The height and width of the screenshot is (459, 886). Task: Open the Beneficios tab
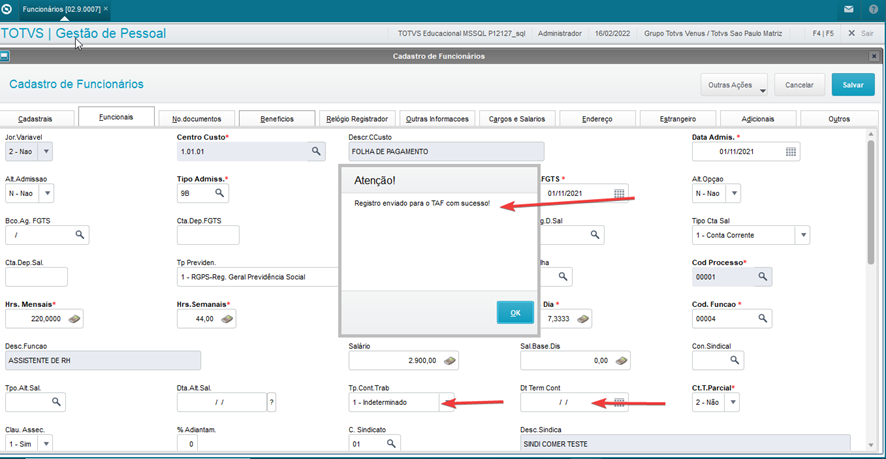pyautogui.click(x=277, y=119)
